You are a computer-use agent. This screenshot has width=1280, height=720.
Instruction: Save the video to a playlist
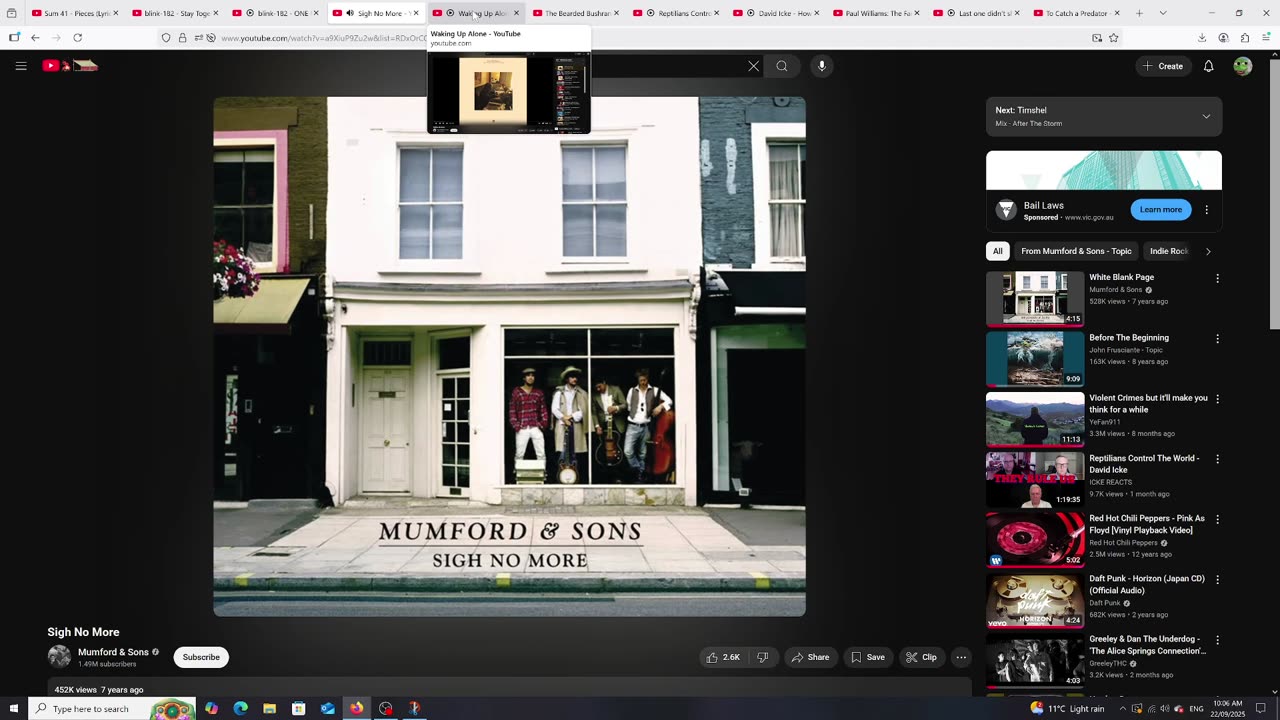click(868, 657)
